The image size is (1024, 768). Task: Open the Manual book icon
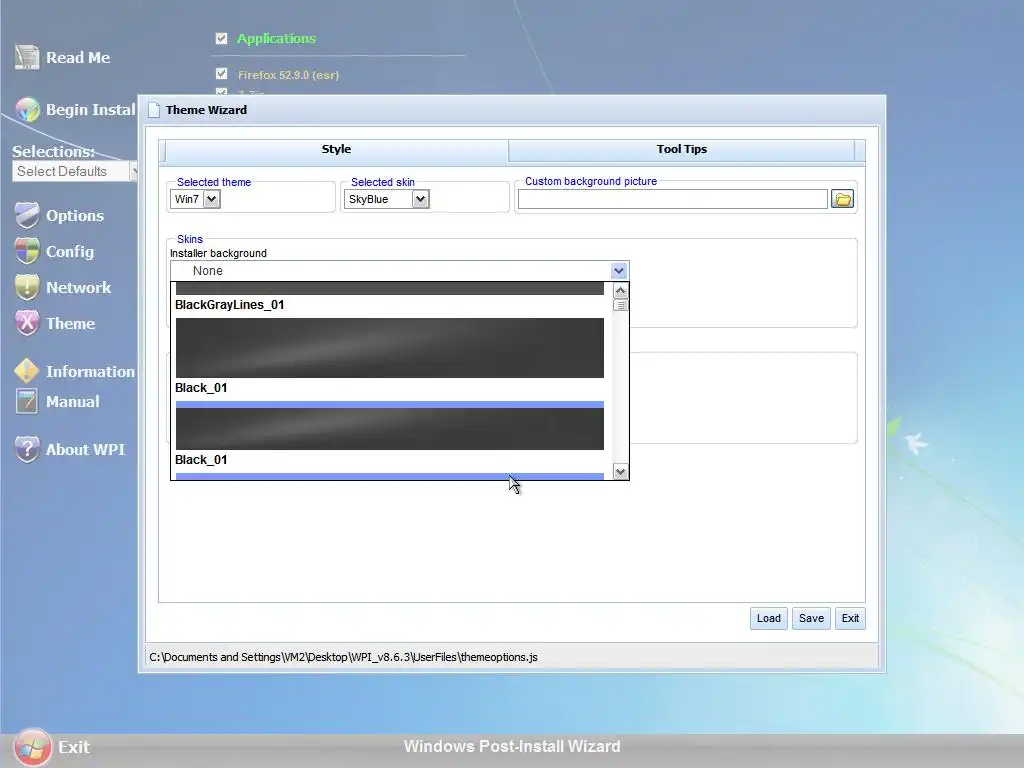(x=27, y=402)
